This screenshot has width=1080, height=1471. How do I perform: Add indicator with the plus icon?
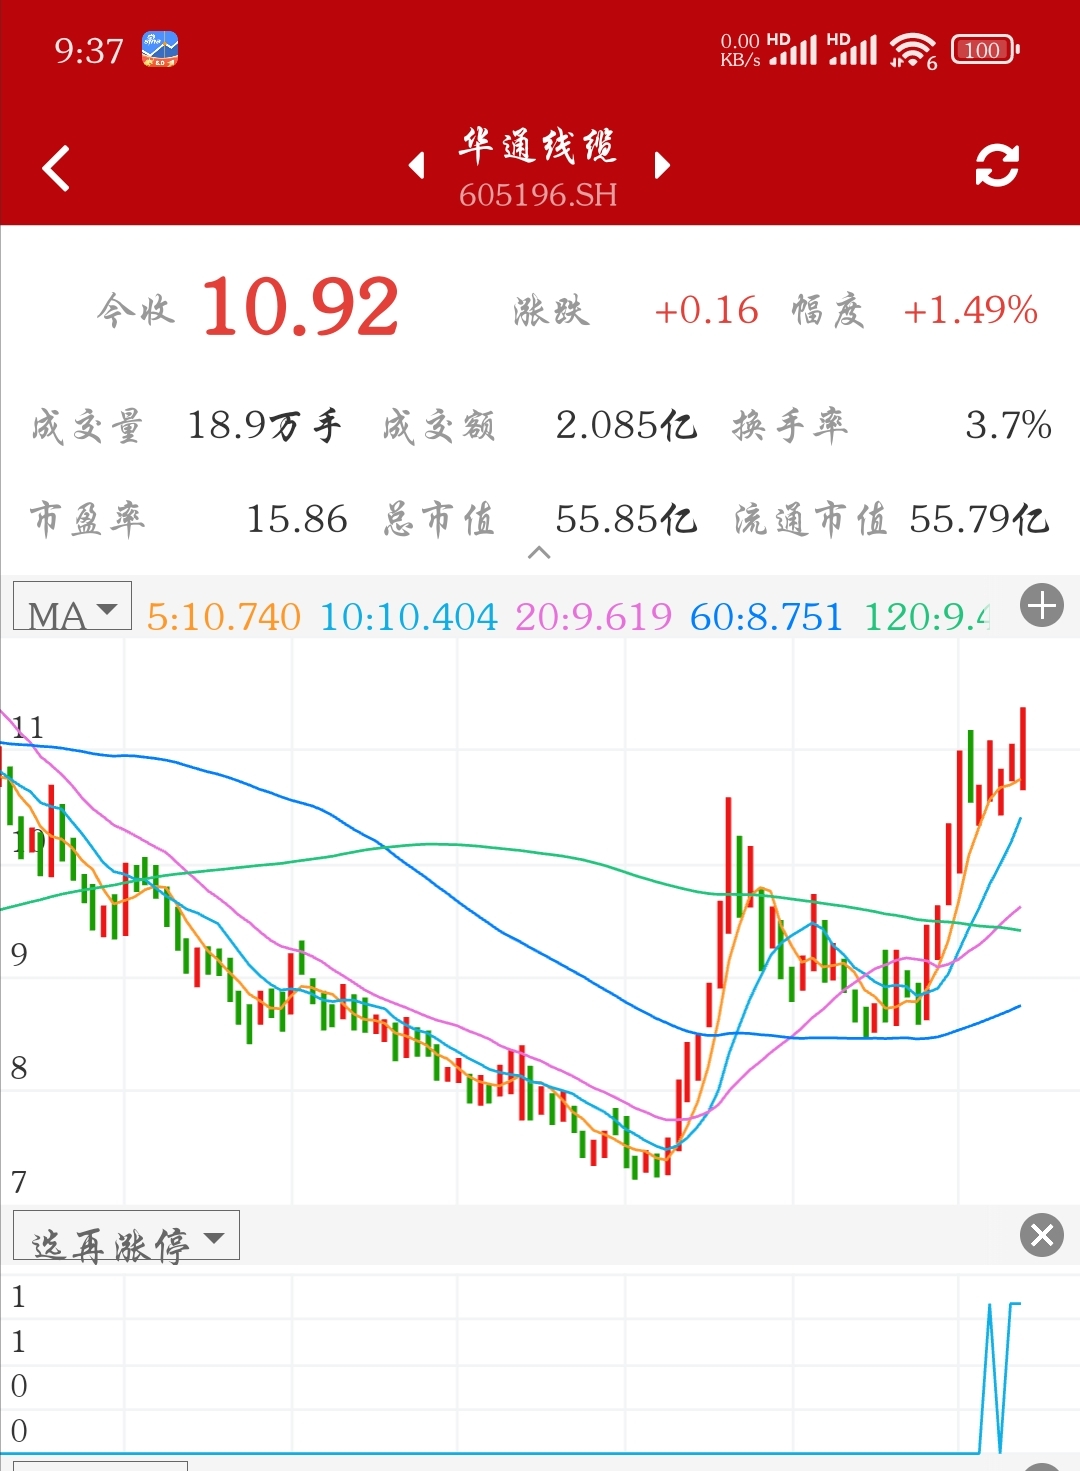1041,606
